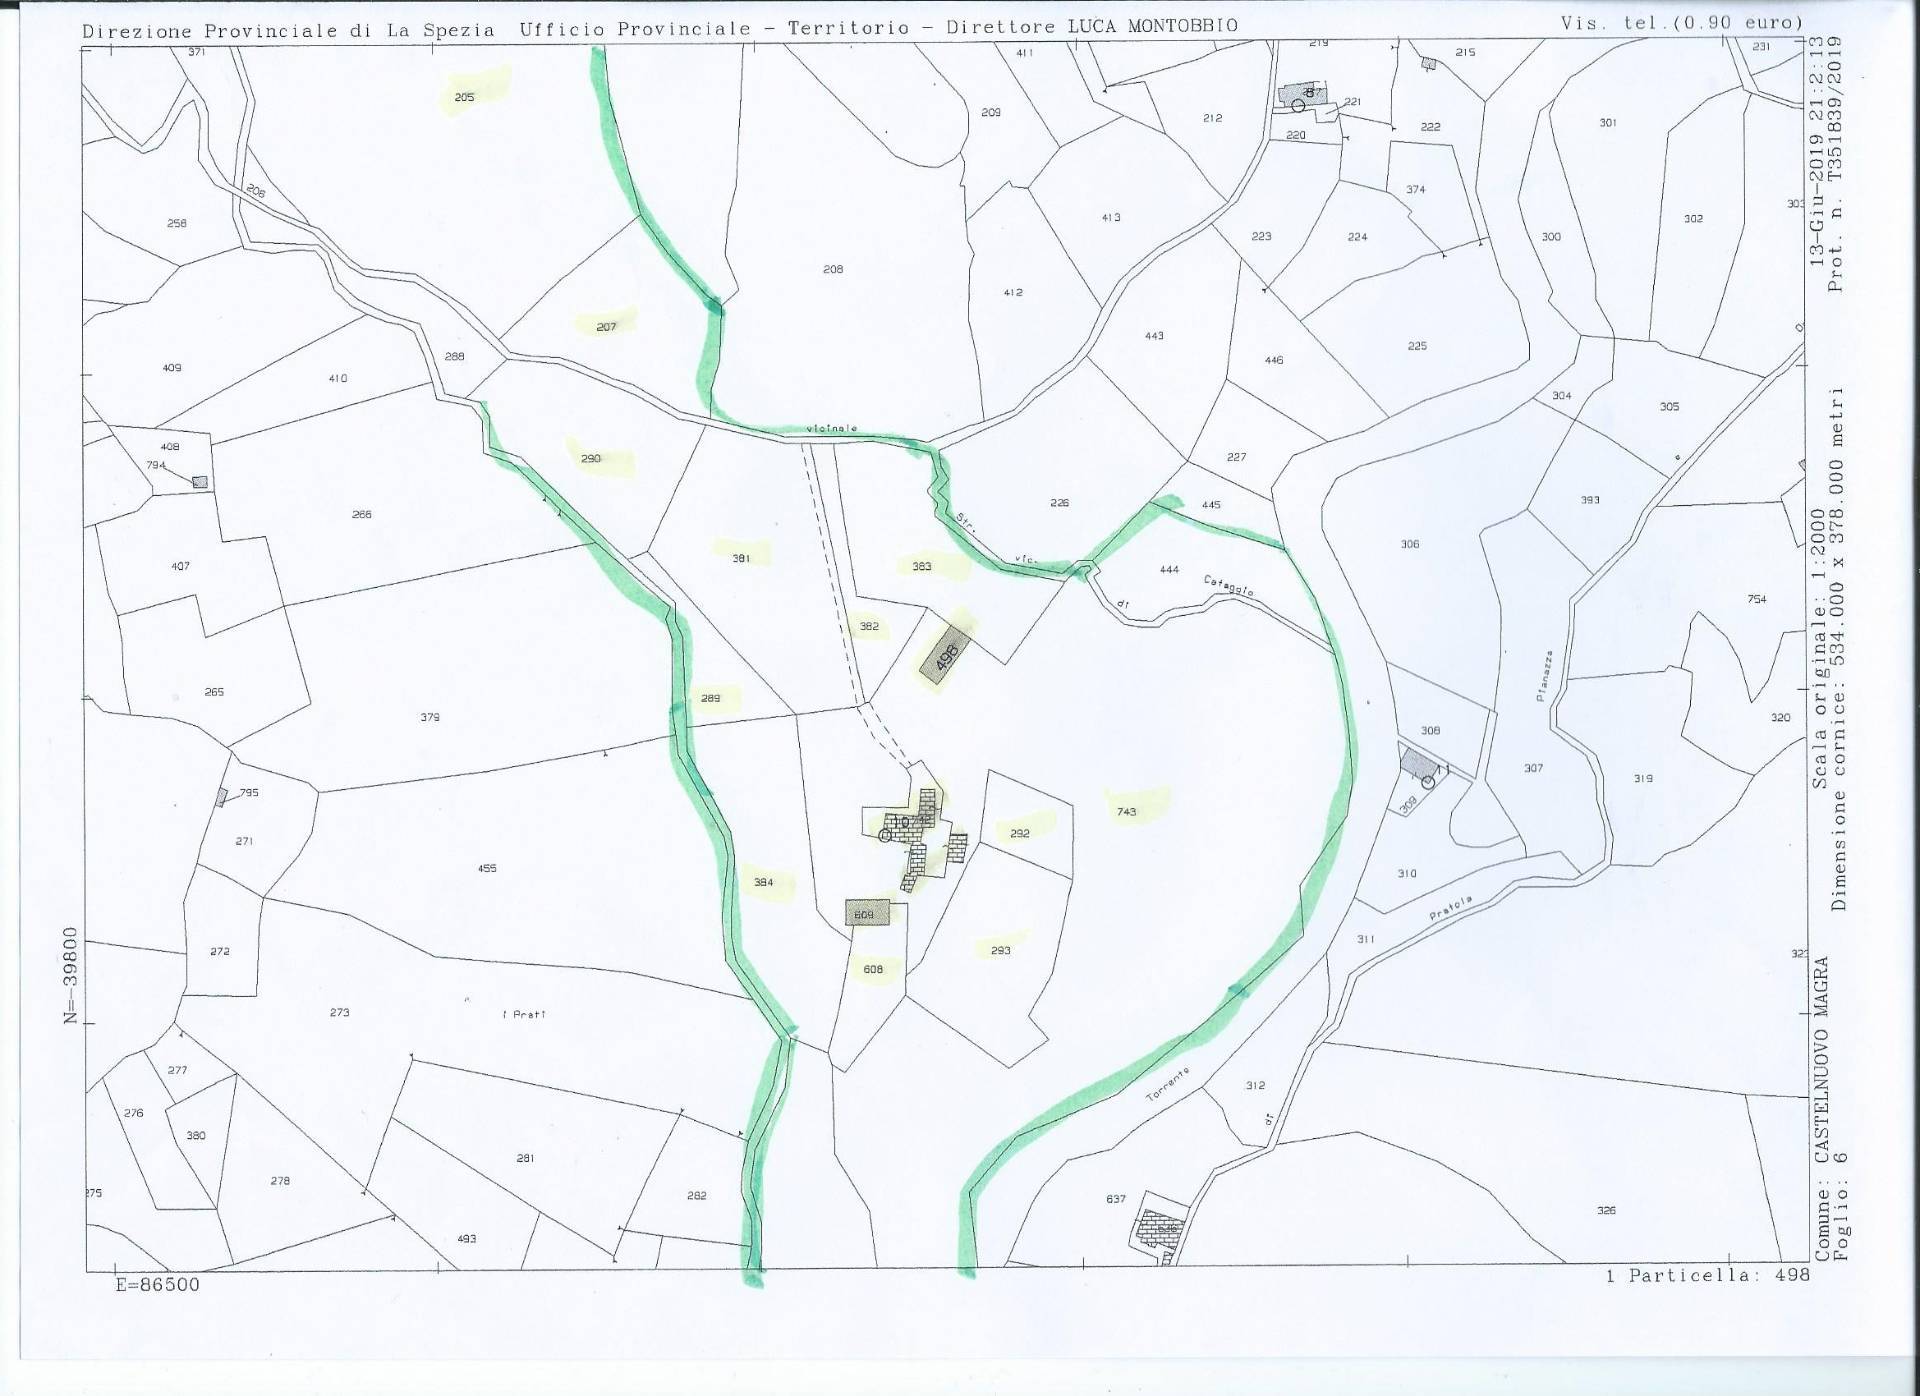1920x1396 pixels.
Task: Select parcel number 455 on the map
Action: pos(487,869)
